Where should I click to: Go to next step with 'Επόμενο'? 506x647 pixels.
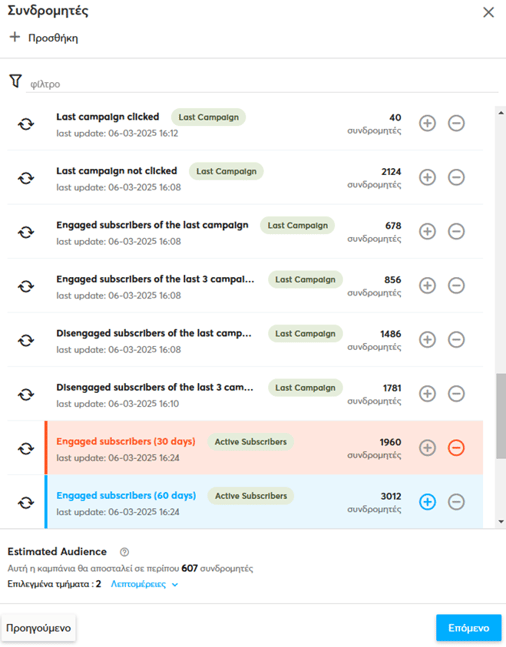[x=469, y=628]
